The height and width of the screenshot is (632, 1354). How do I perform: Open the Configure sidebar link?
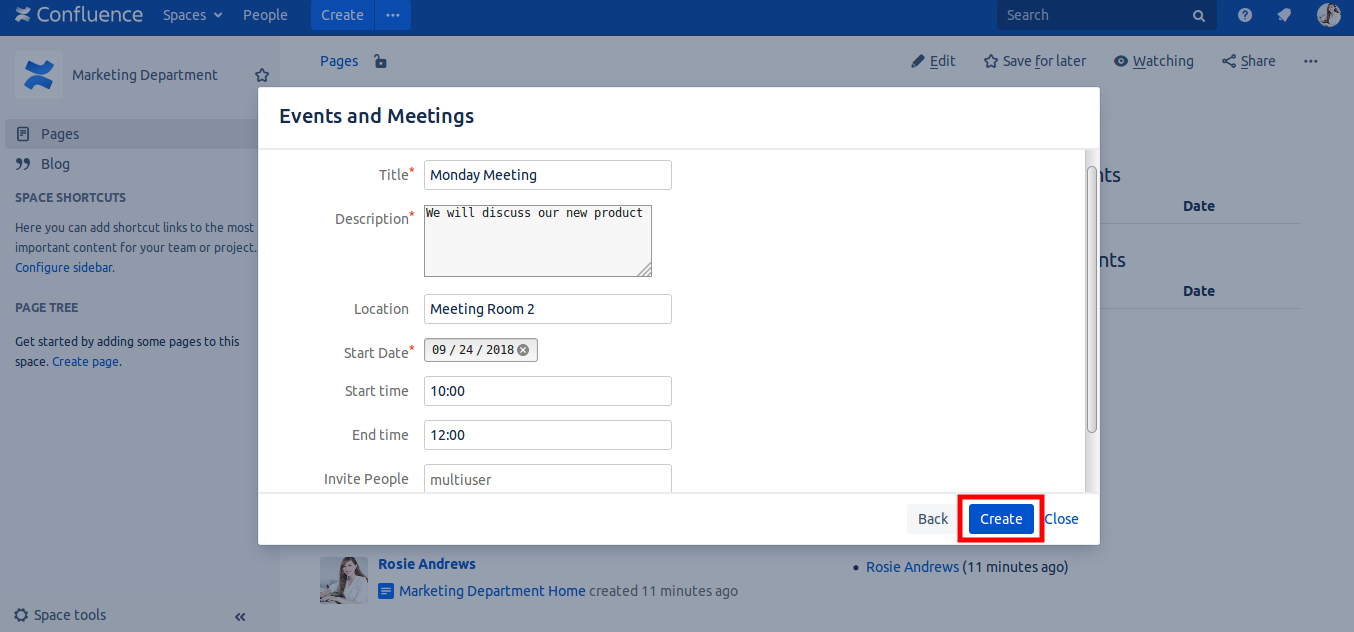tap(62, 267)
